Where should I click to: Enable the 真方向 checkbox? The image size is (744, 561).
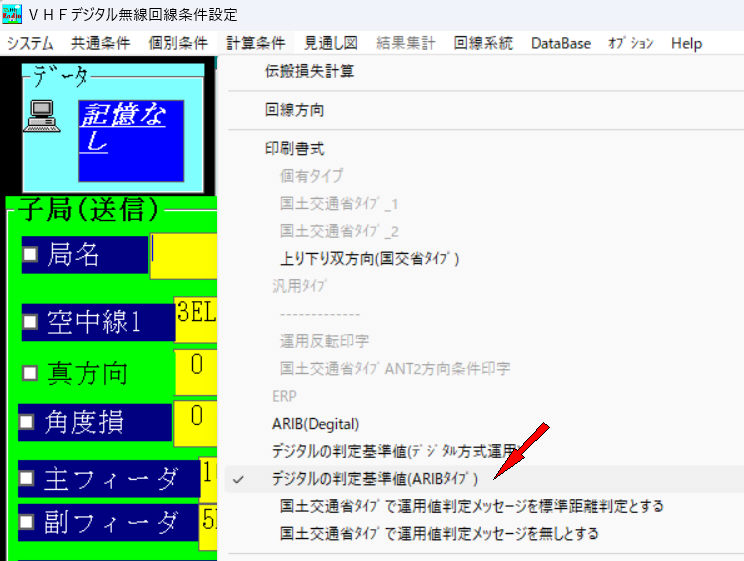(x=30, y=373)
